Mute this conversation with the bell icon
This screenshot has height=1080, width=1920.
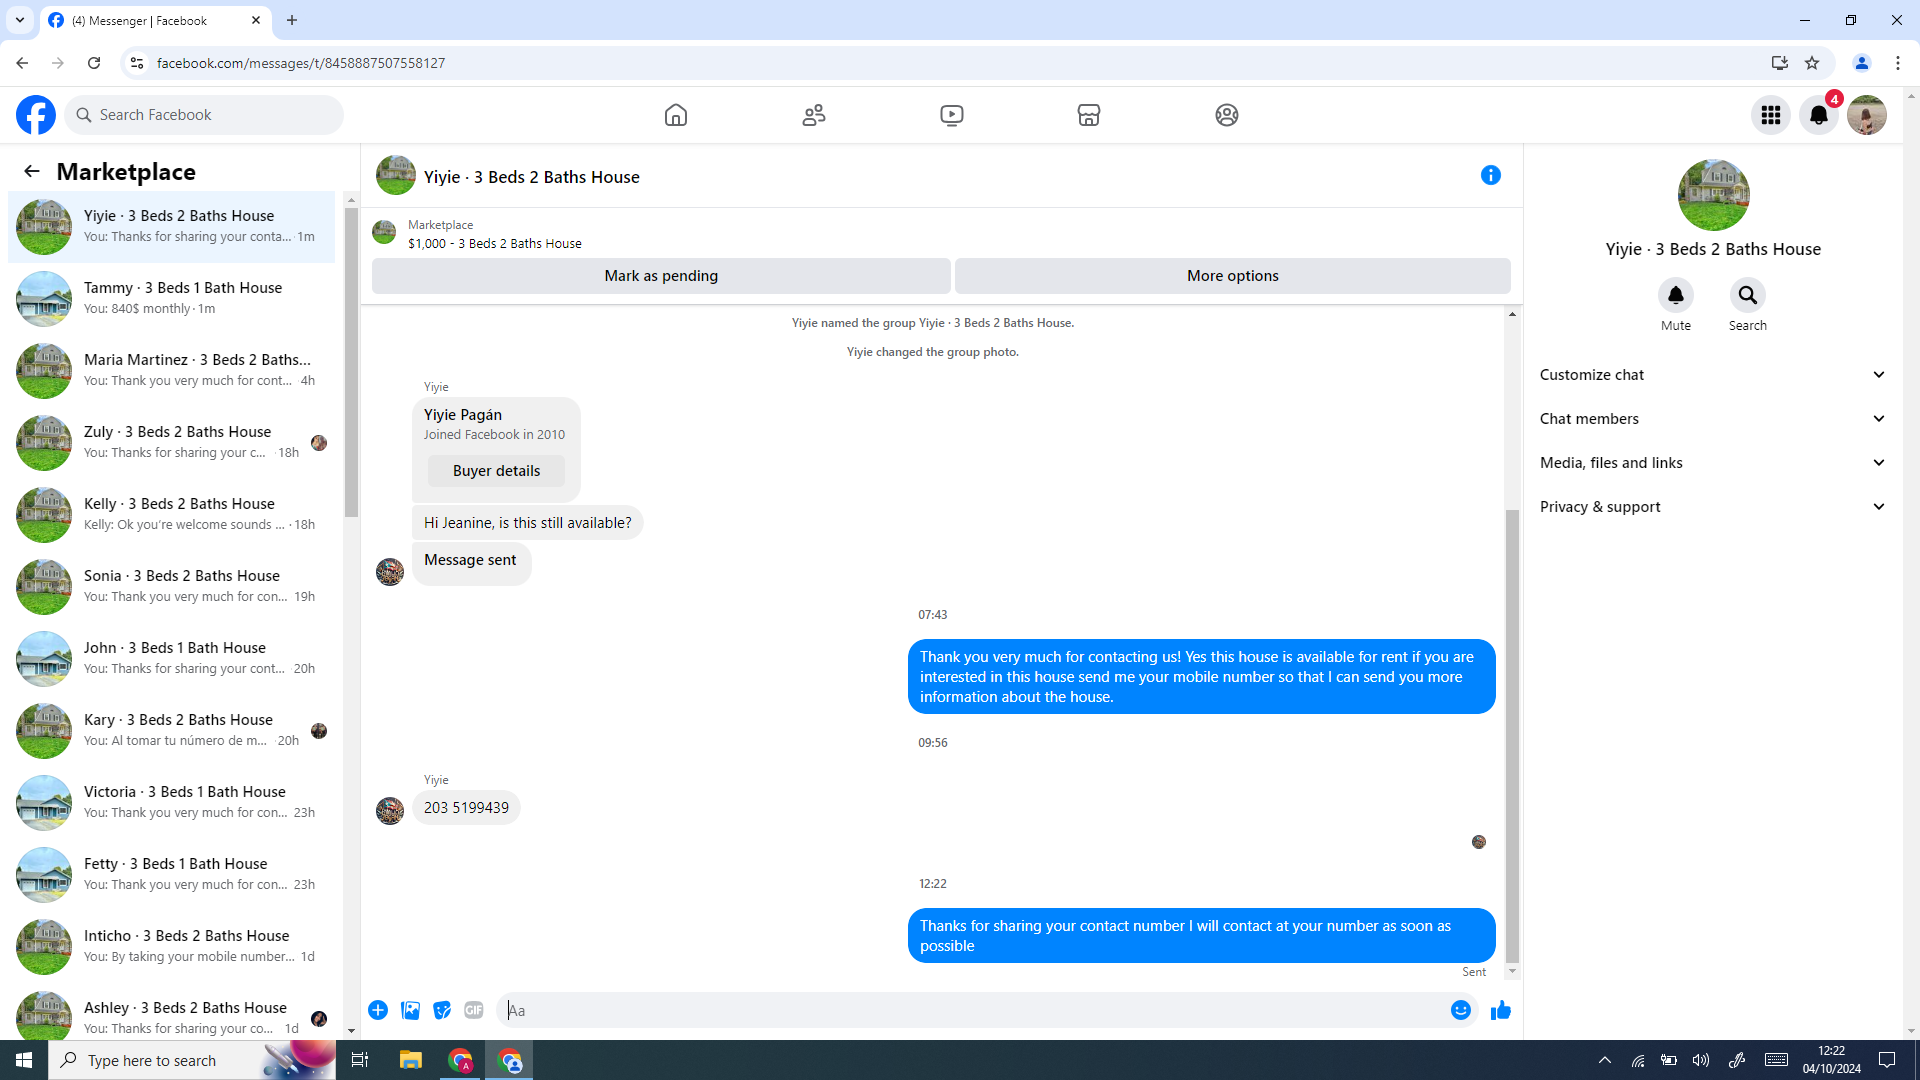tap(1676, 295)
